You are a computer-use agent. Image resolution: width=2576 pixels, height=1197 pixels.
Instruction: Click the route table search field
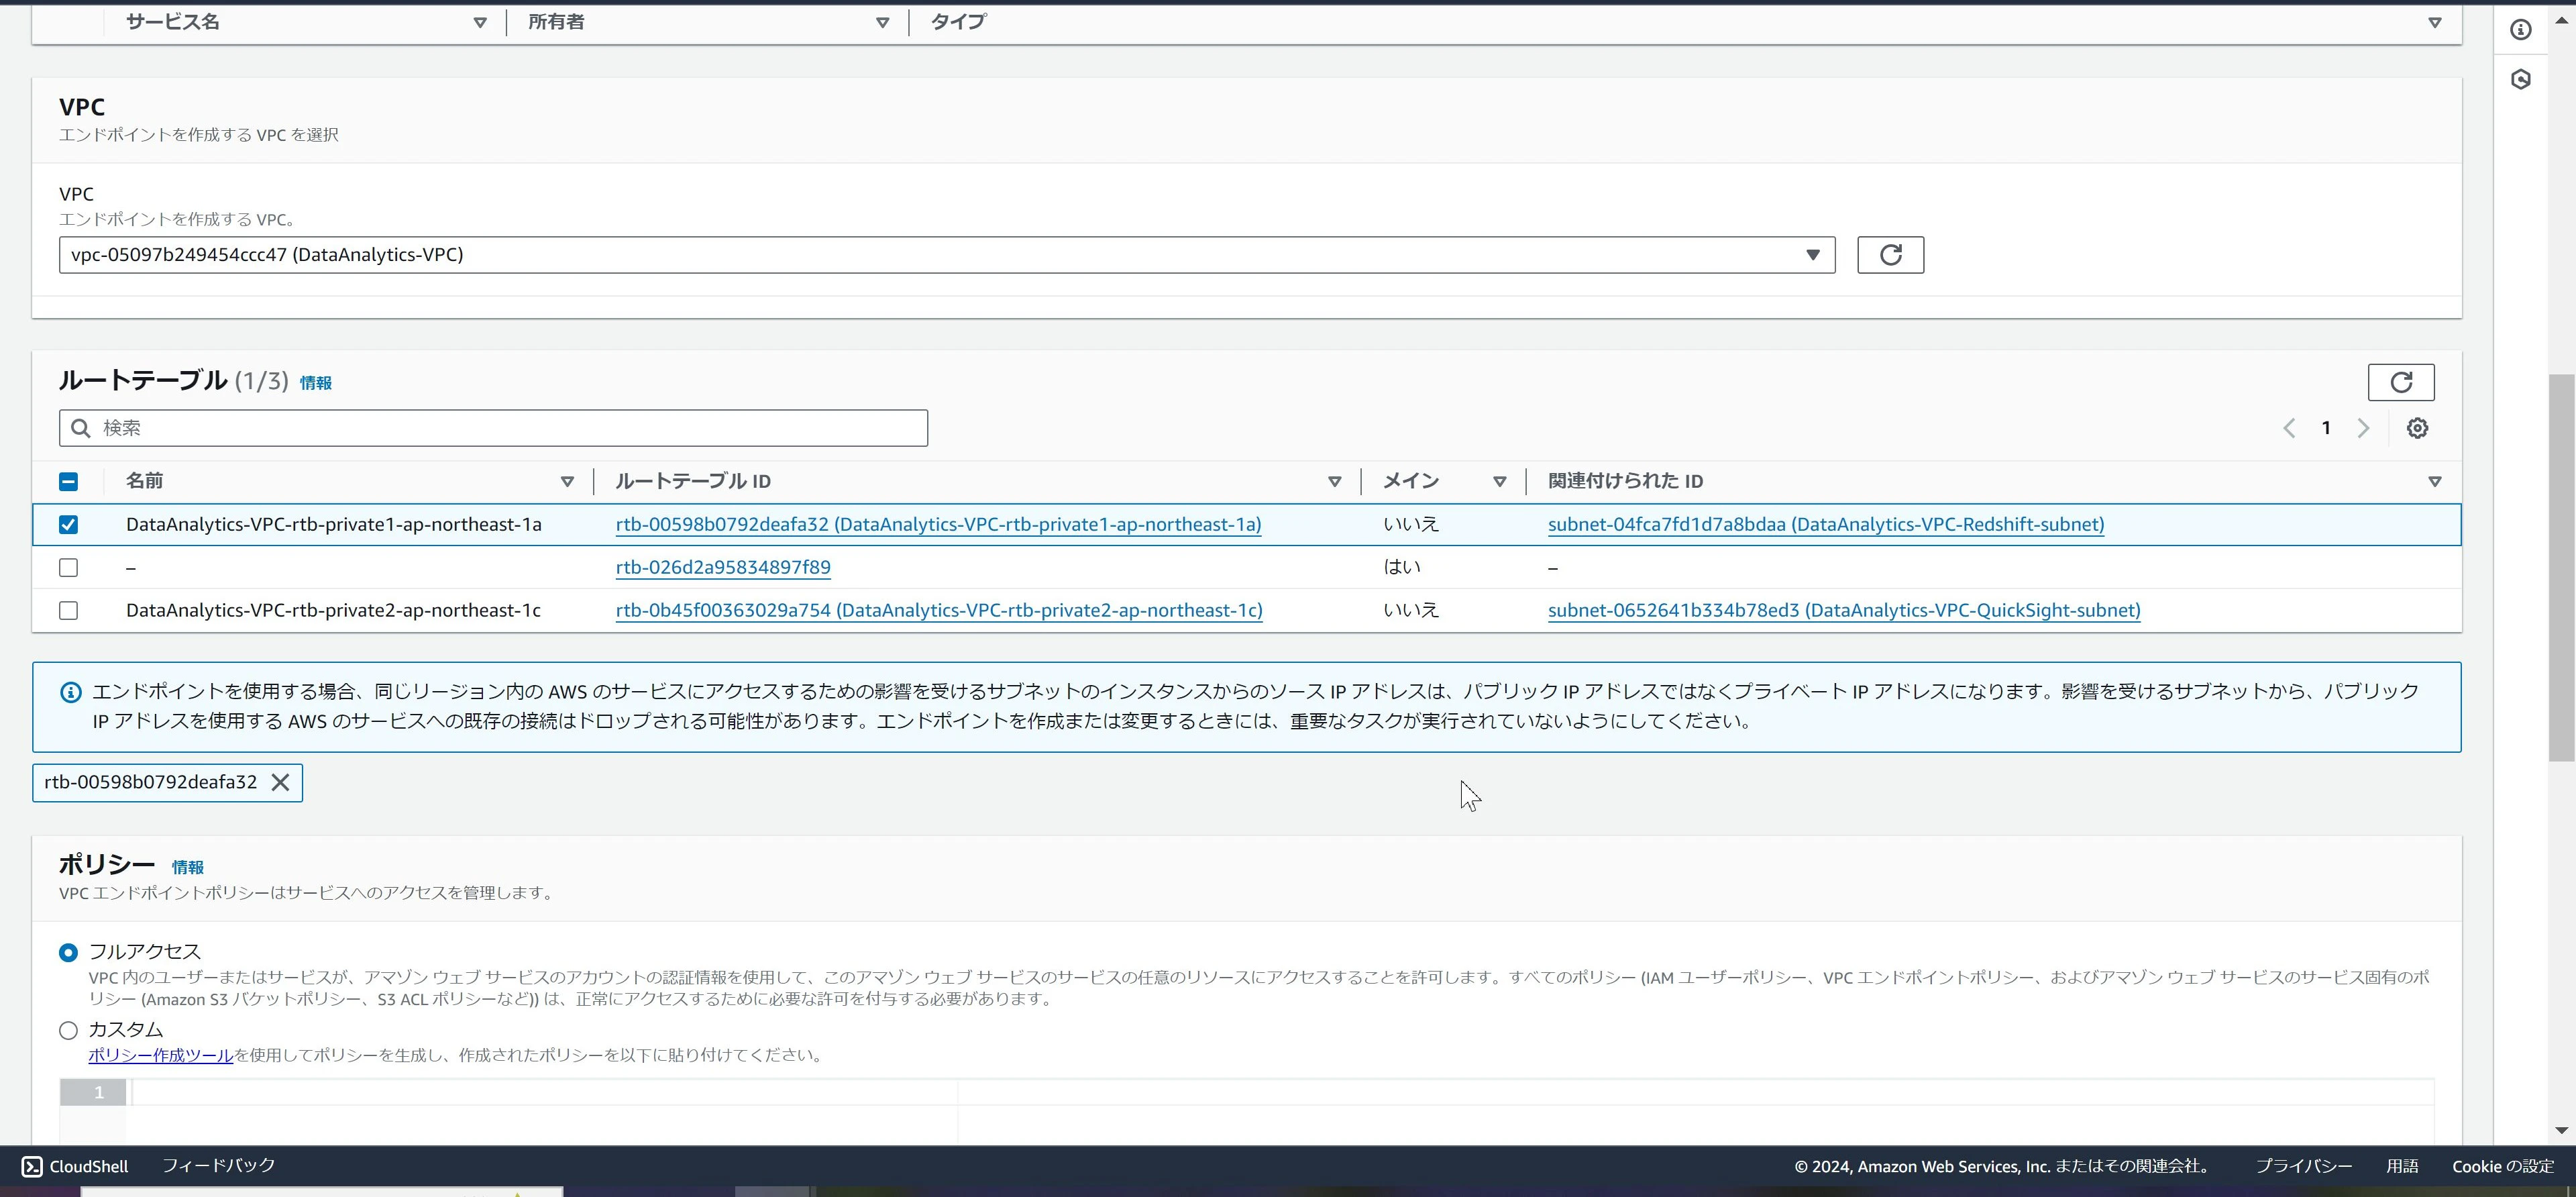pyautogui.click(x=493, y=428)
